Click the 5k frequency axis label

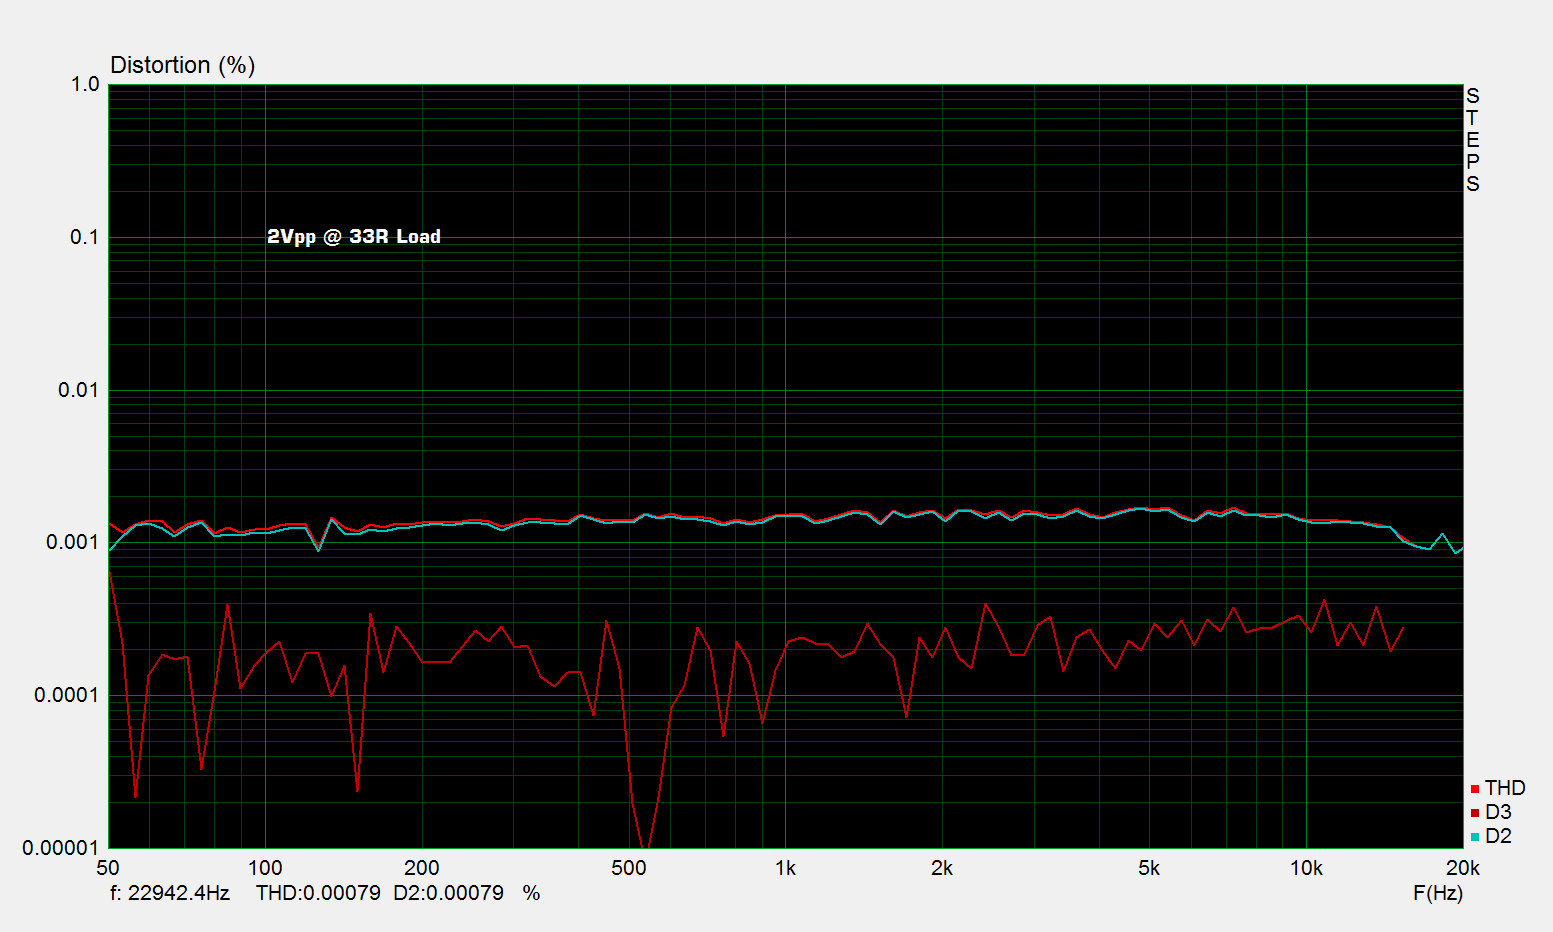pos(1149,868)
